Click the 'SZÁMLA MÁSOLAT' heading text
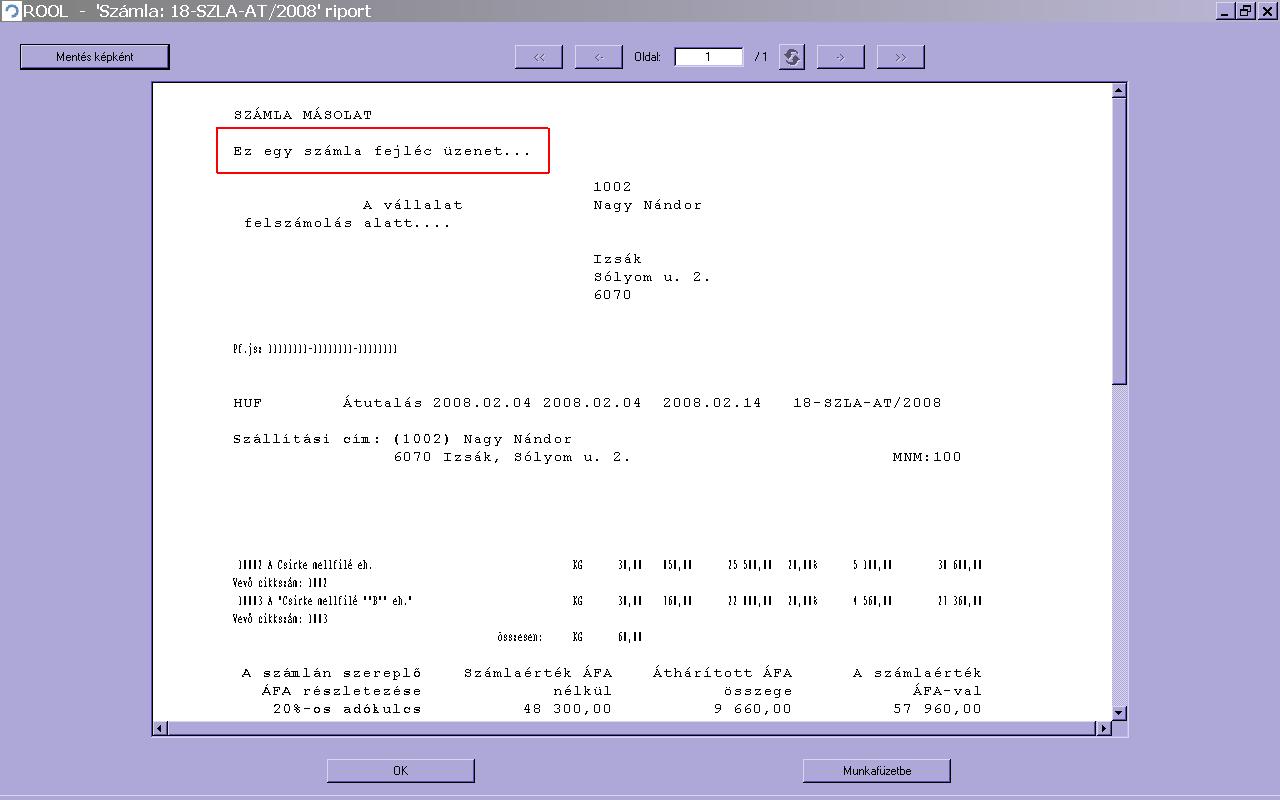This screenshot has height=800, width=1280. (x=302, y=115)
